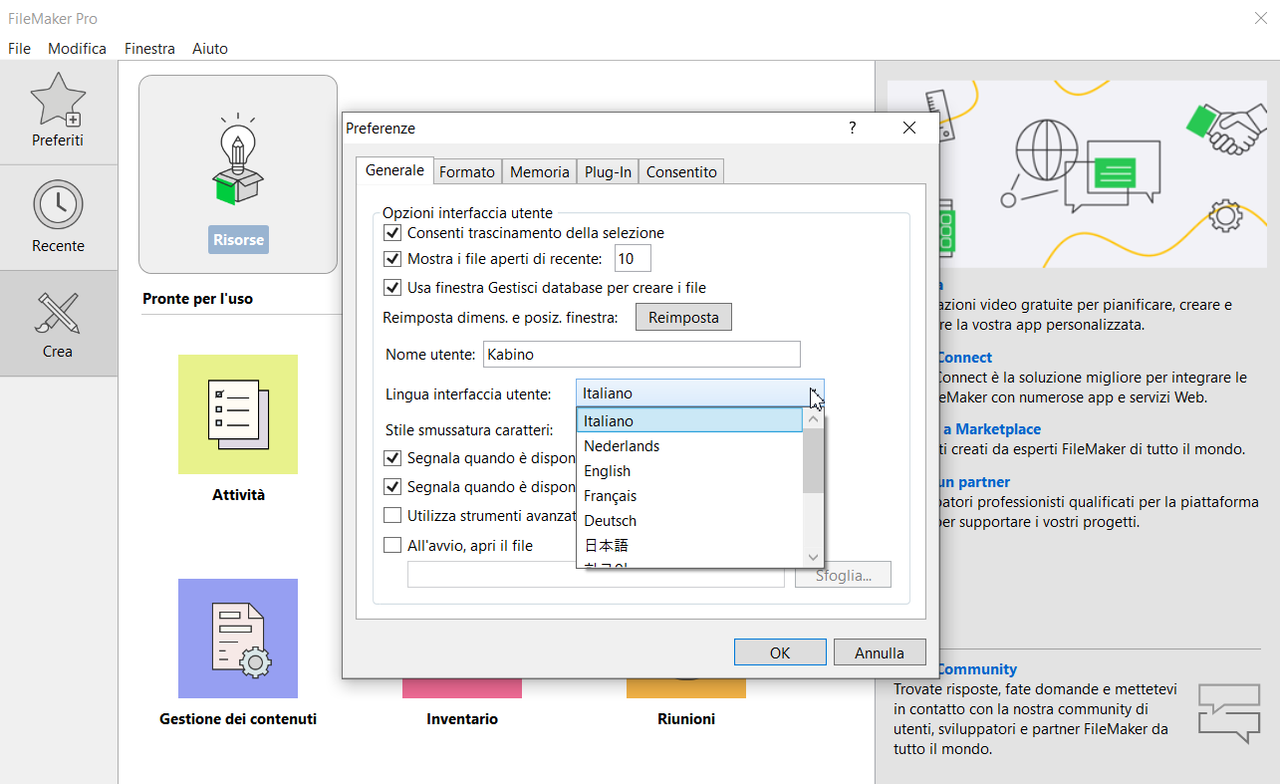Switch to the Generale tab

[395, 171]
